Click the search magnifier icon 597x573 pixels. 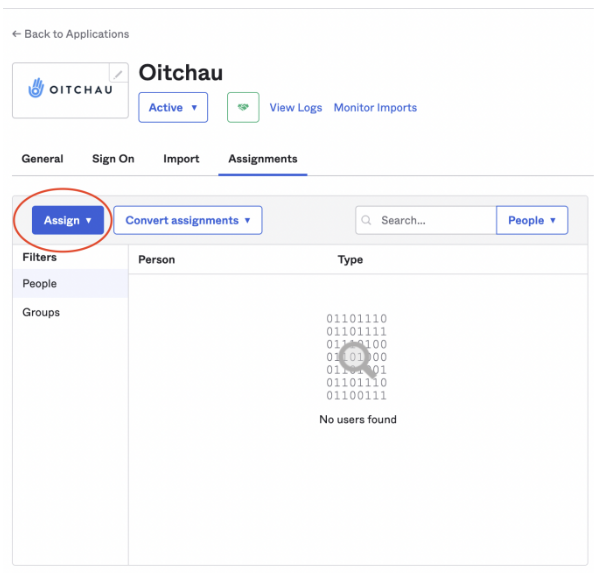366,220
